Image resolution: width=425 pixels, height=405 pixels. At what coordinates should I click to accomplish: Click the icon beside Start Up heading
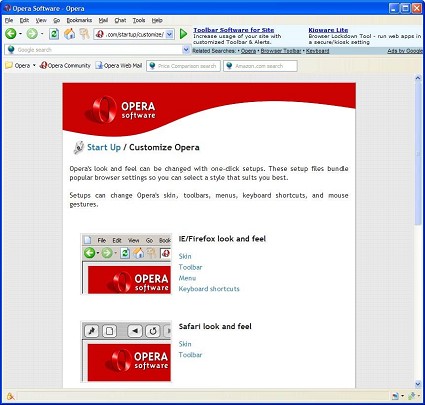click(79, 147)
